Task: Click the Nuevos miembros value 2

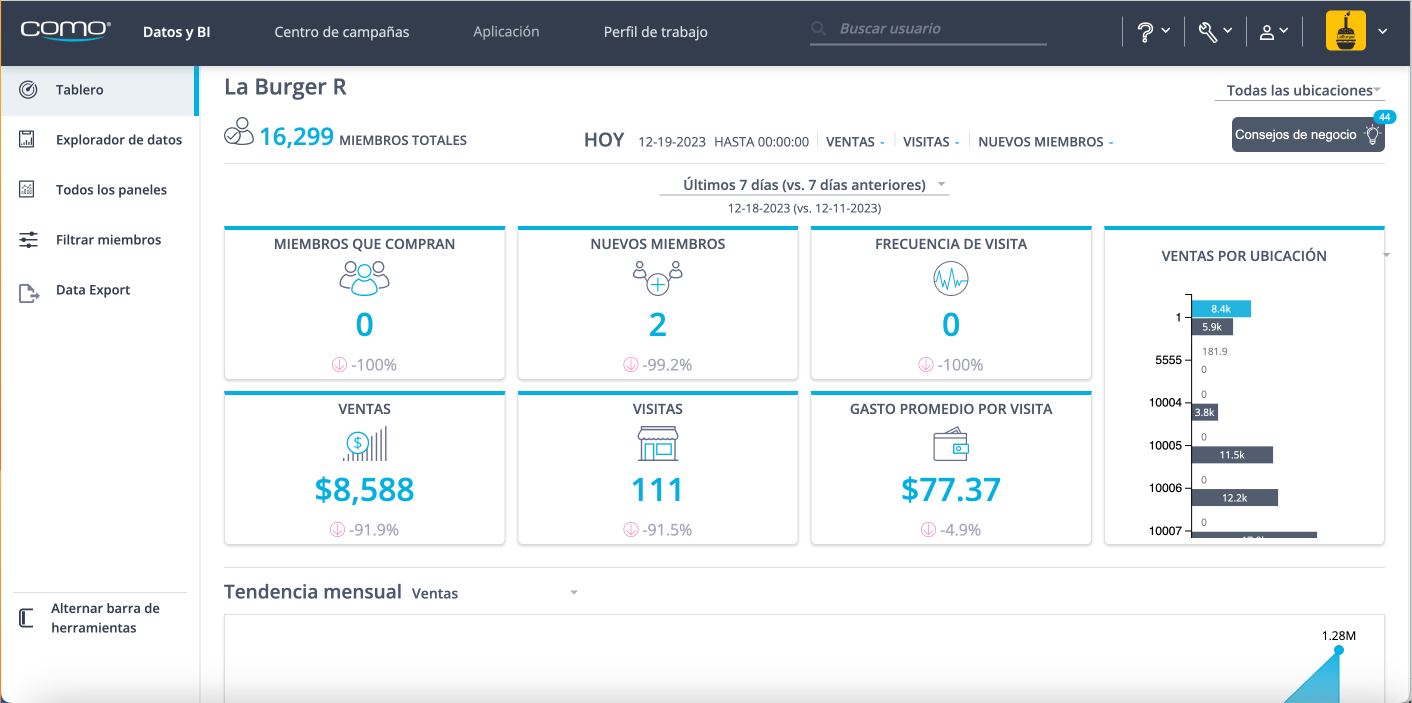Action: coord(657,325)
